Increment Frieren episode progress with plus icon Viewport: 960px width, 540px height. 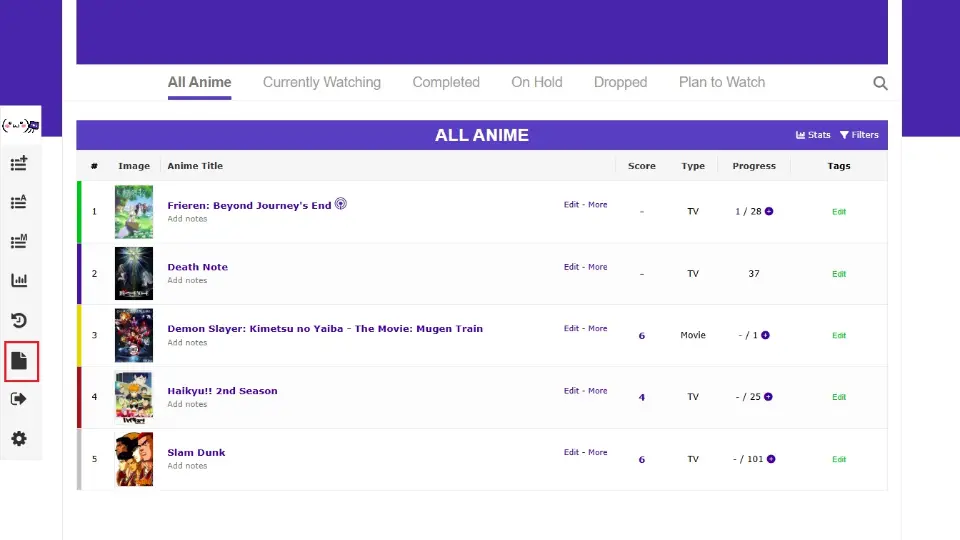(769, 212)
